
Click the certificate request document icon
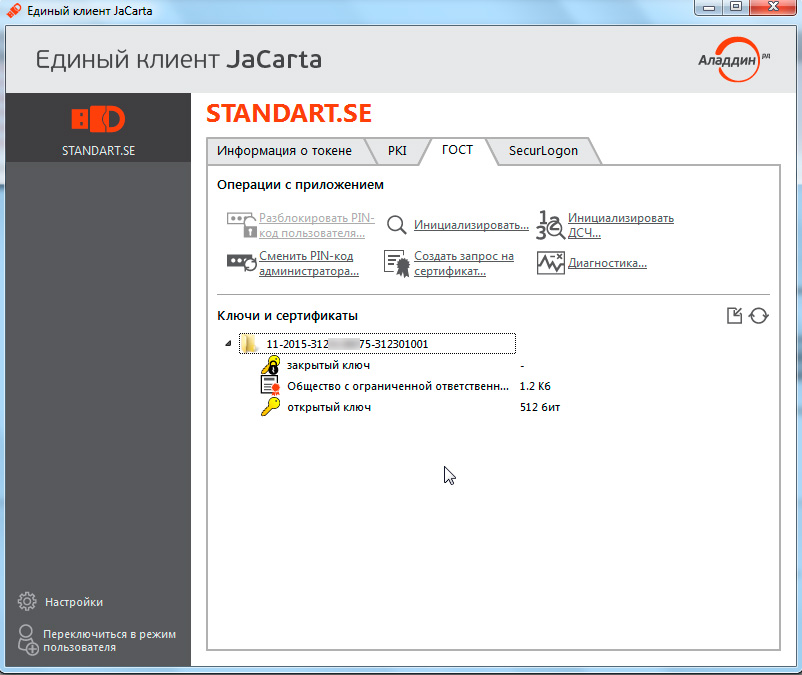[397, 263]
